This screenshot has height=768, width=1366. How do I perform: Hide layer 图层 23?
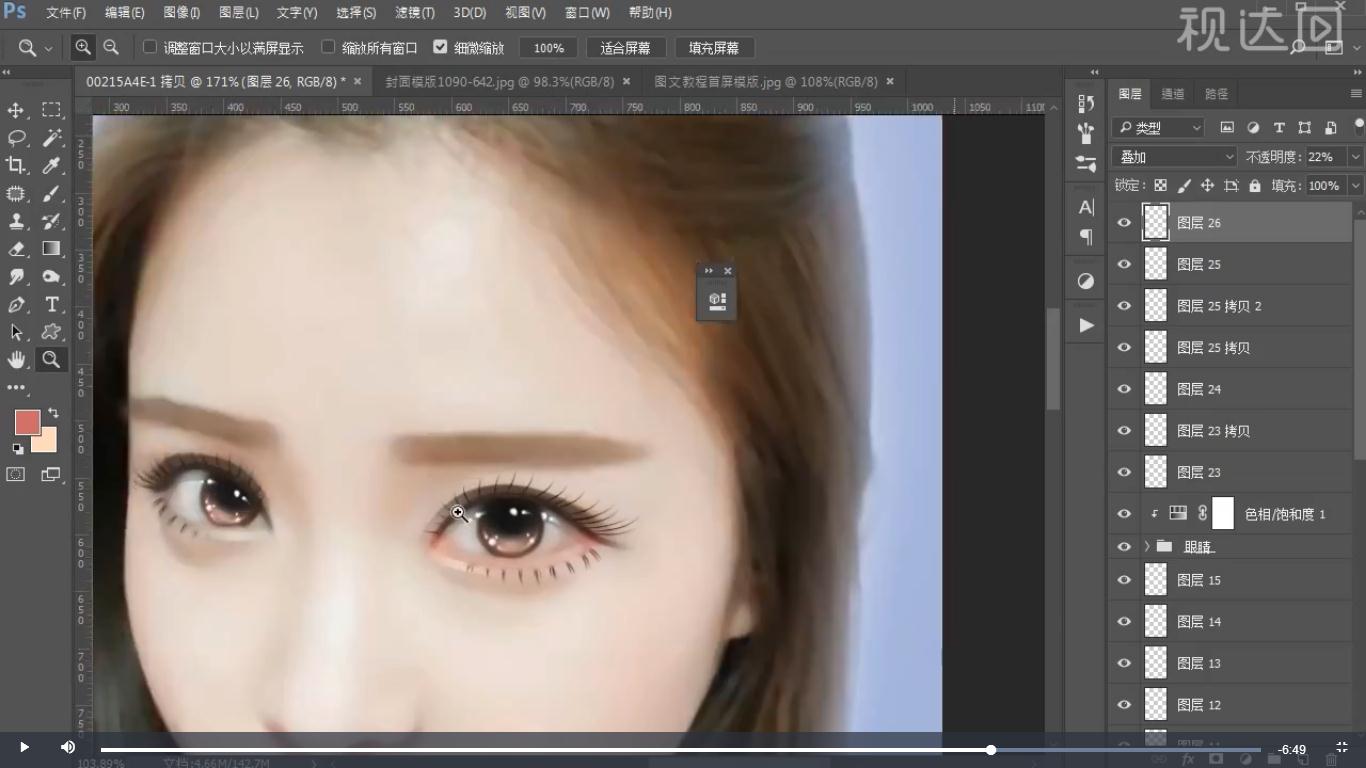coord(1124,472)
